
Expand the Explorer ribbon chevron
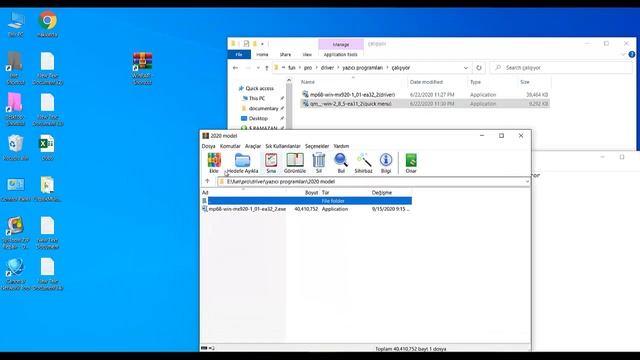pyautogui.click(x=623, y=54)
